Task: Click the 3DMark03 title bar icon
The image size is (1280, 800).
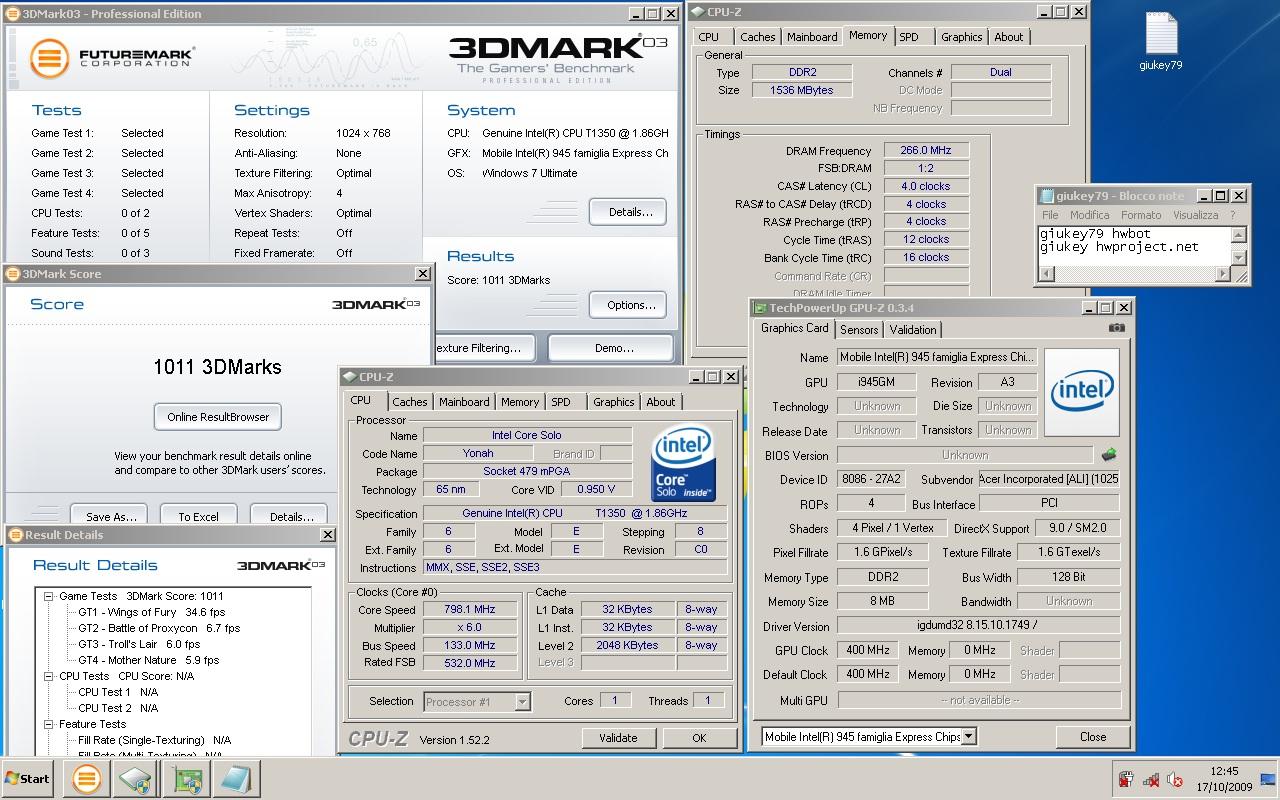Action: tap(12, 14)
